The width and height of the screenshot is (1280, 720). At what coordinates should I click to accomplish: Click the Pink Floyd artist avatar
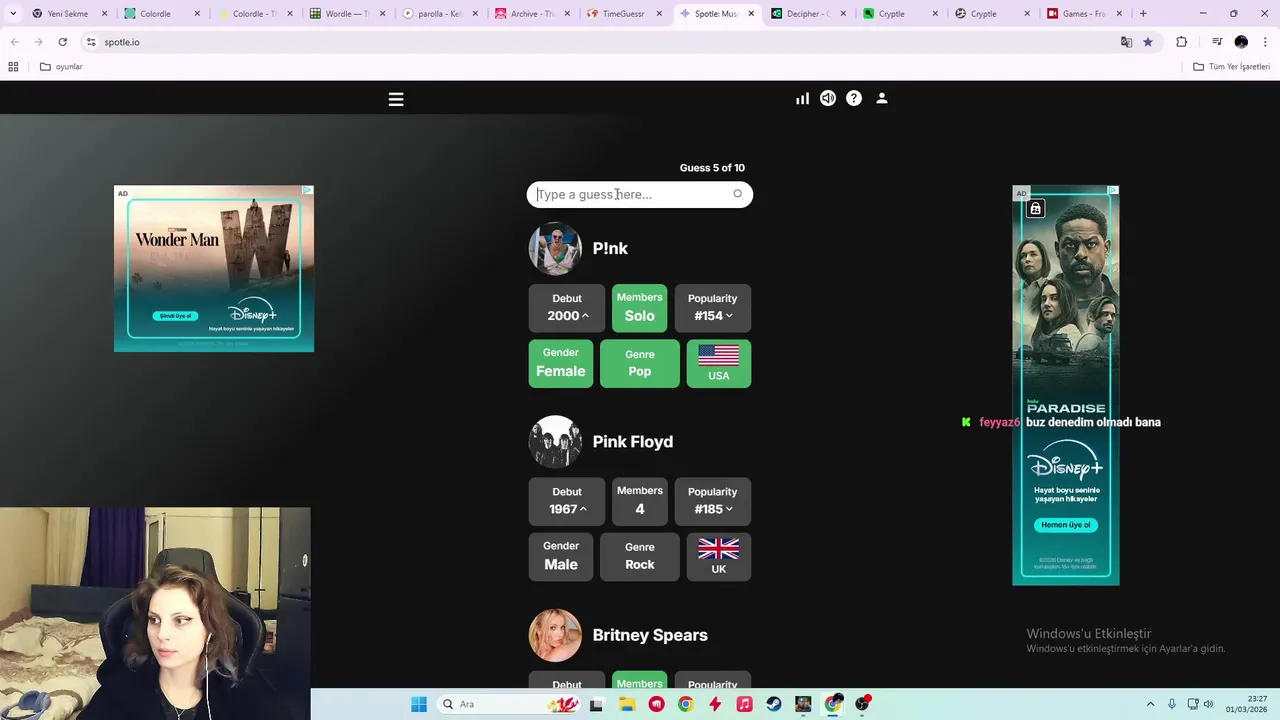(555, 441)
